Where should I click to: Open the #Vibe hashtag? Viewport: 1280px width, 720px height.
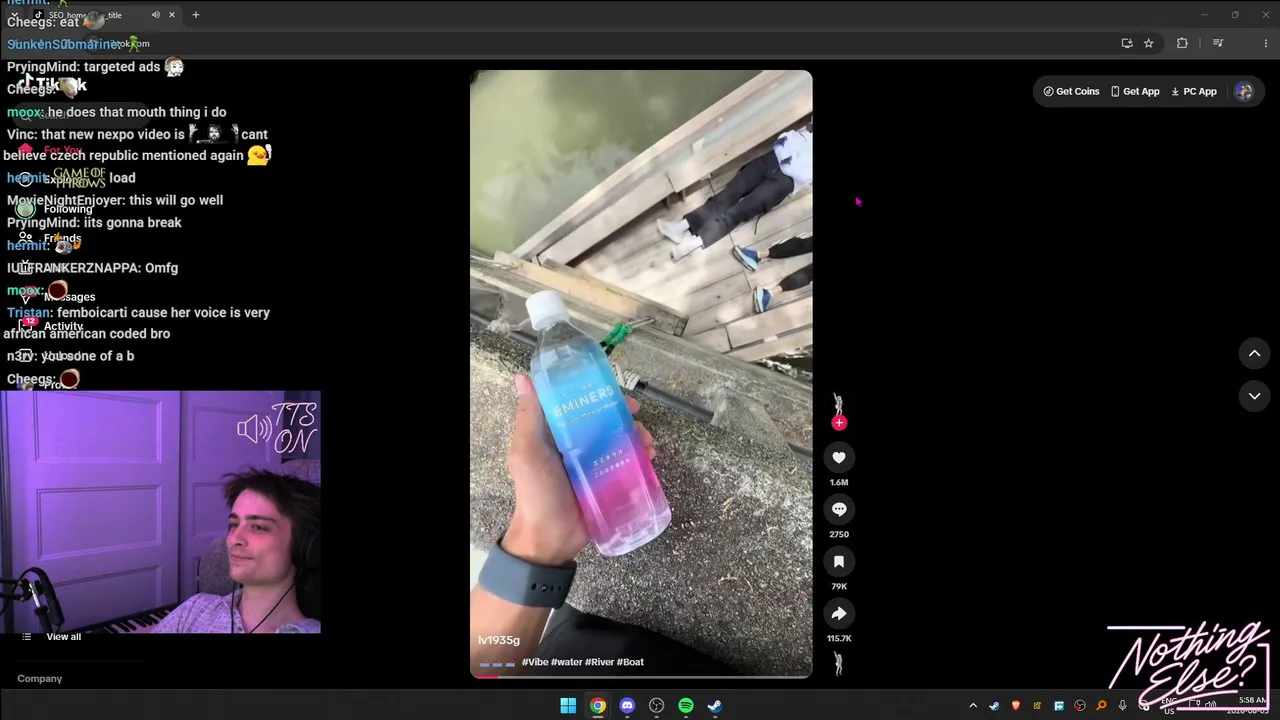click(535, 662)
